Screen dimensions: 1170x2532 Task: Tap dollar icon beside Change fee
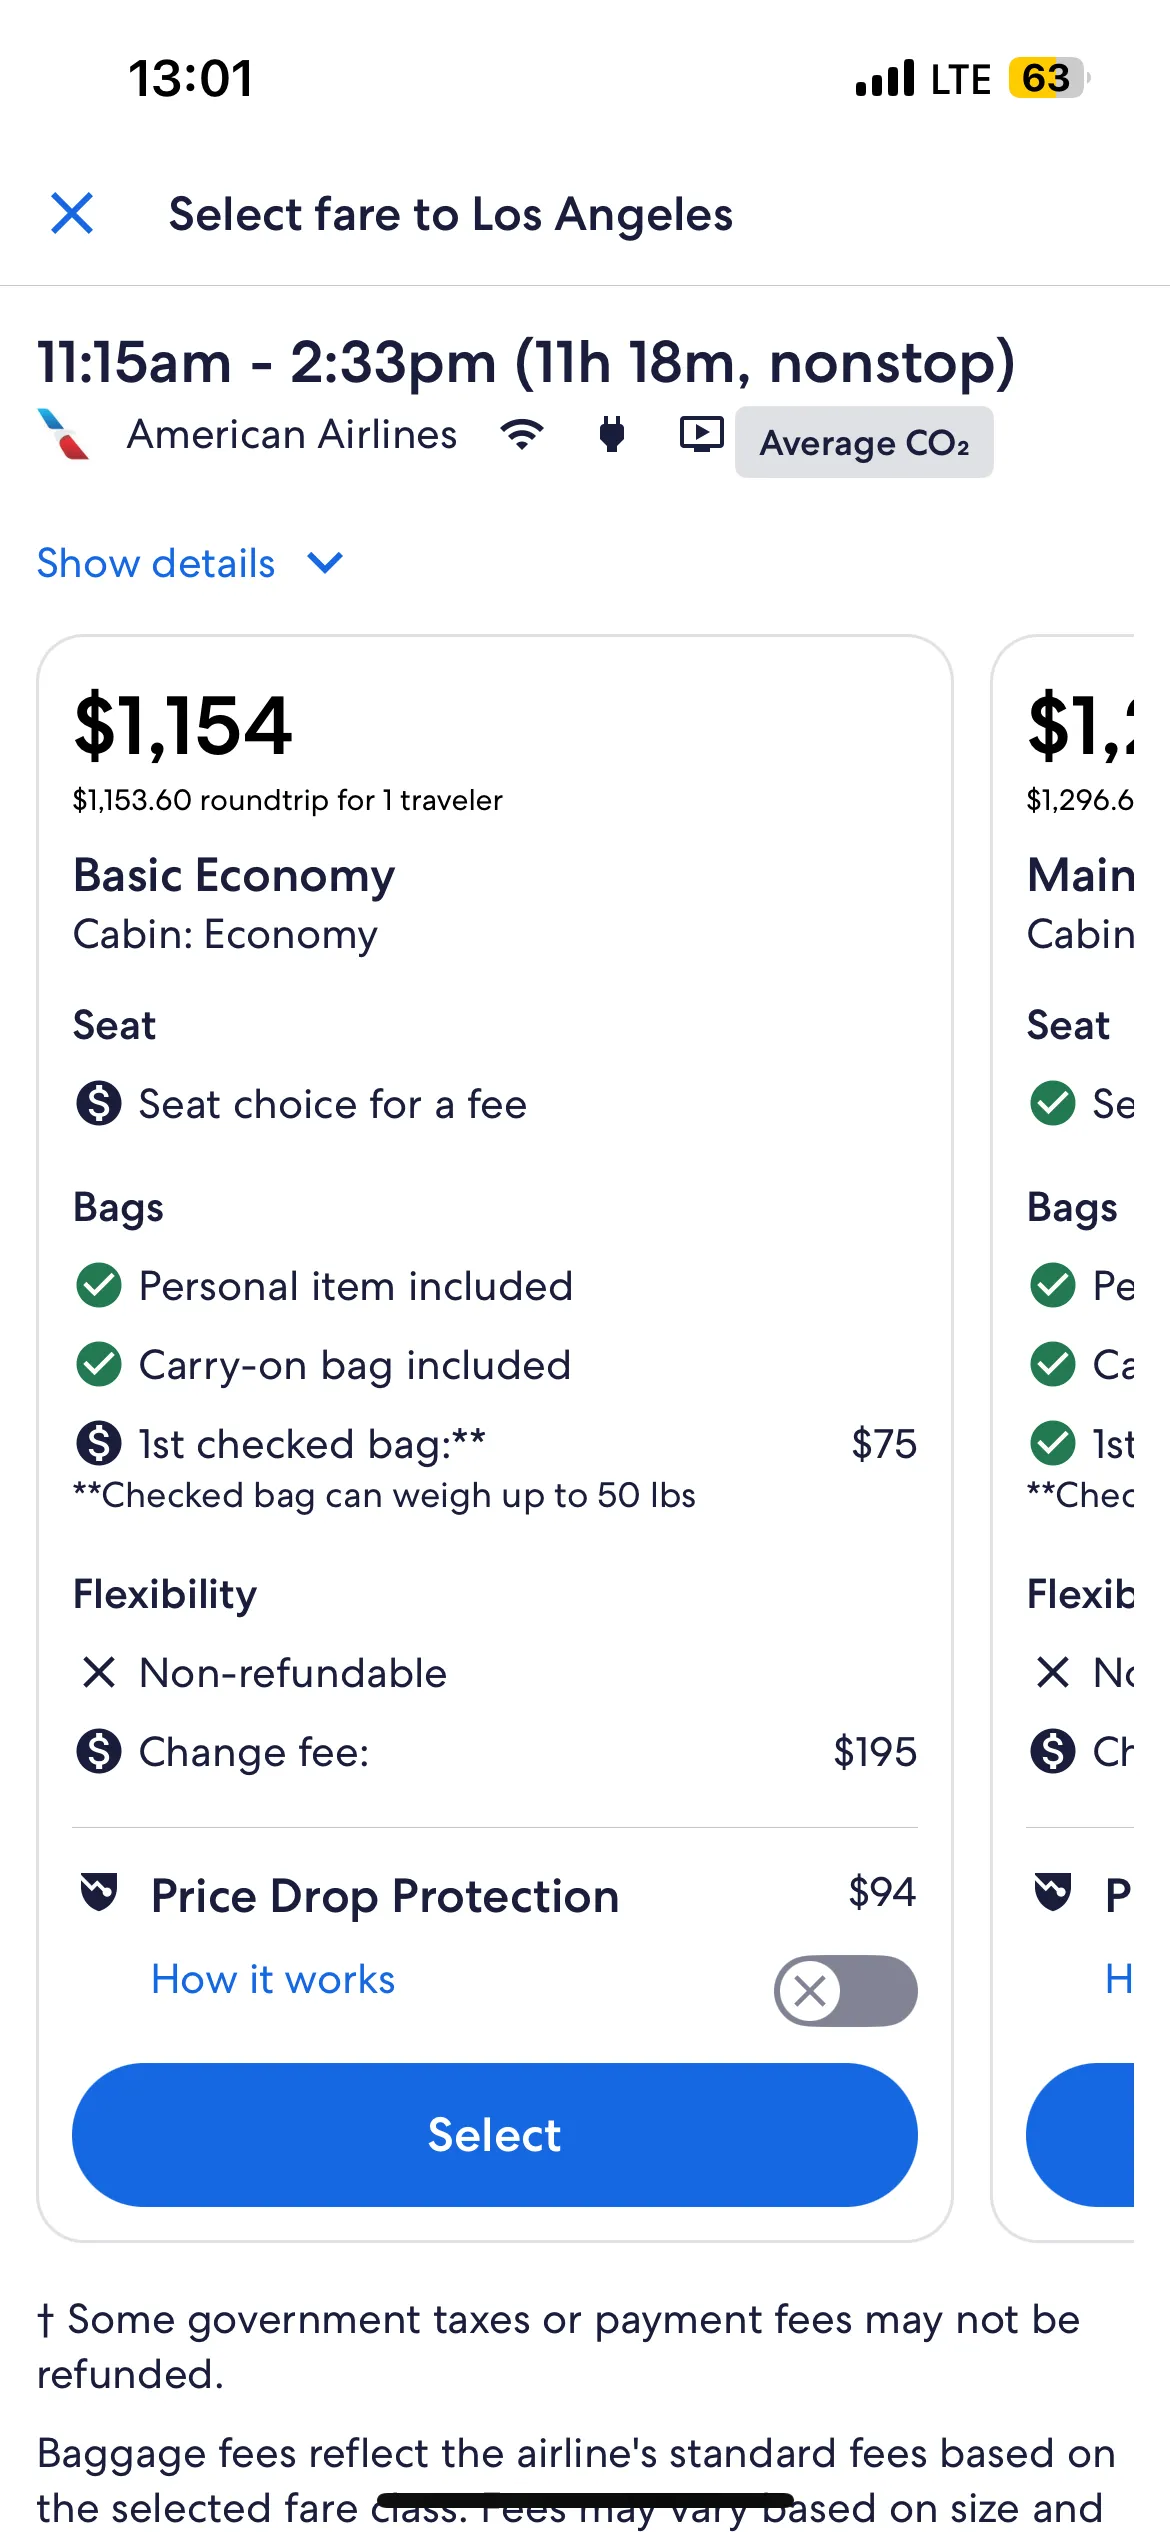pos(99,1751)
